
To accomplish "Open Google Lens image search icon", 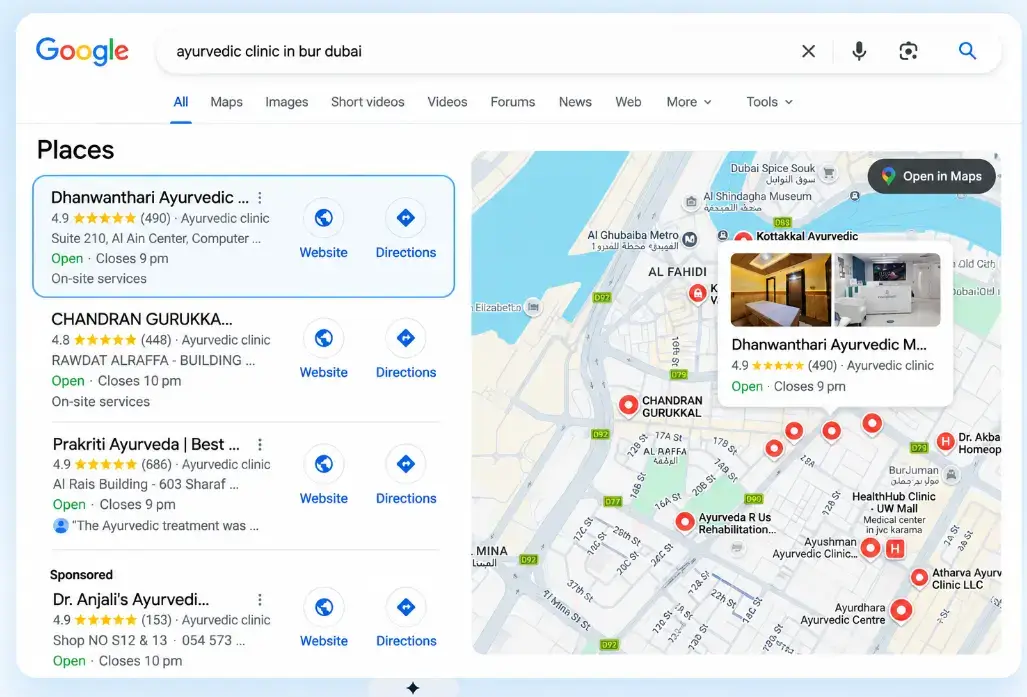I will pyautogui.click(x=908, y=51).
